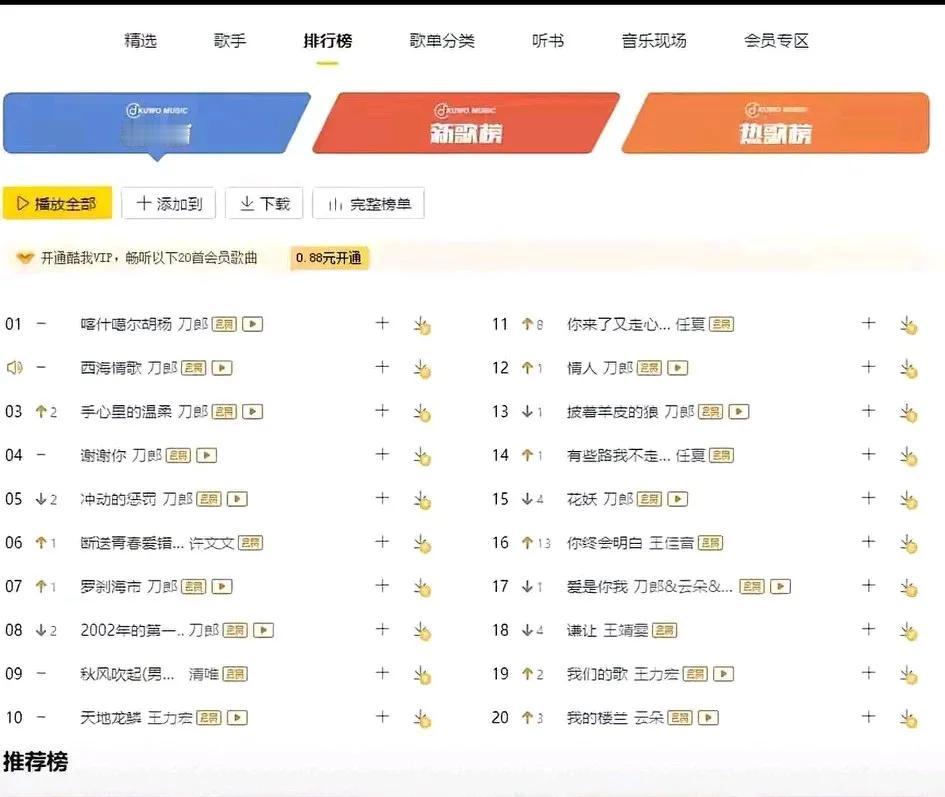Image resolution: width=945 pixels, height=797 pixels.
Task: Click the plus icon for 谢谢你
Action: [382, 454]
